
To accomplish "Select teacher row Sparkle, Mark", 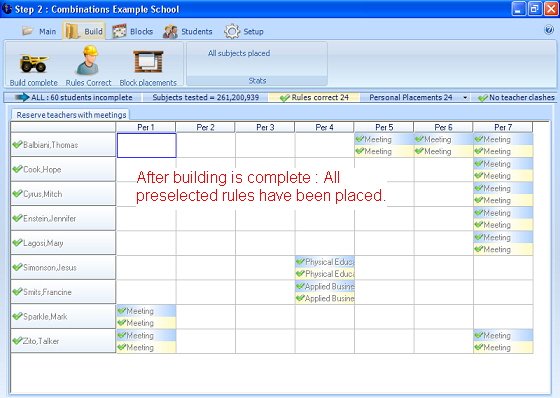I will point(63,316).
